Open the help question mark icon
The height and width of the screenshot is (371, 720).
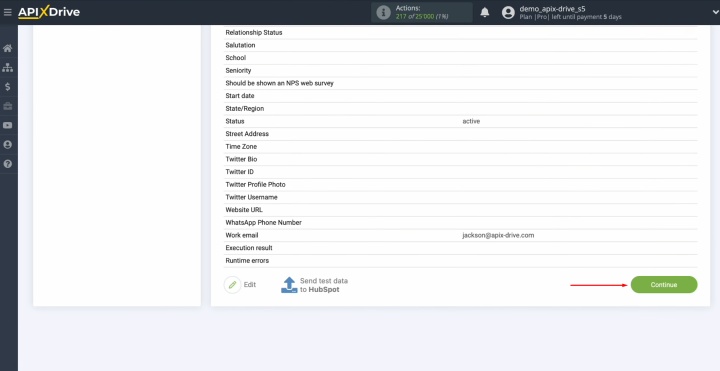click(7, 164)
